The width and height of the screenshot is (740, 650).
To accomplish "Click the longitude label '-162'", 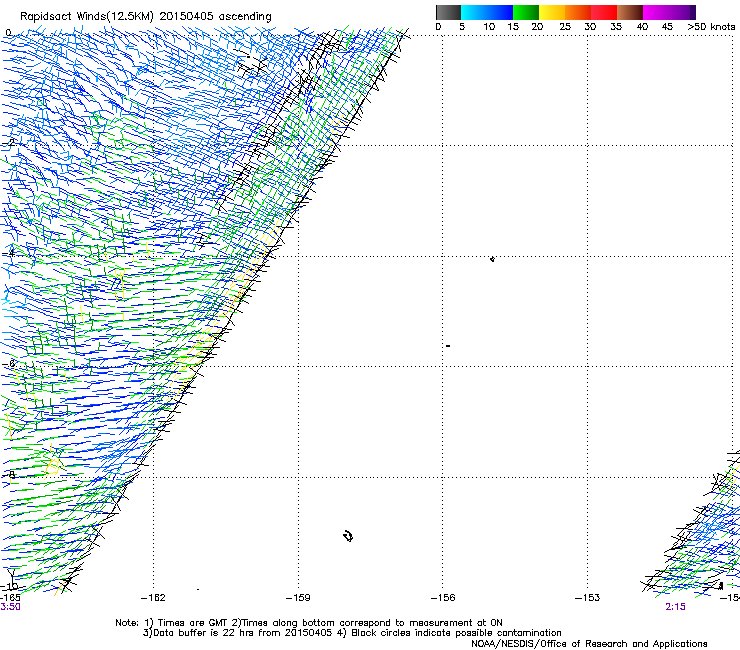I will tap(153, 598).
